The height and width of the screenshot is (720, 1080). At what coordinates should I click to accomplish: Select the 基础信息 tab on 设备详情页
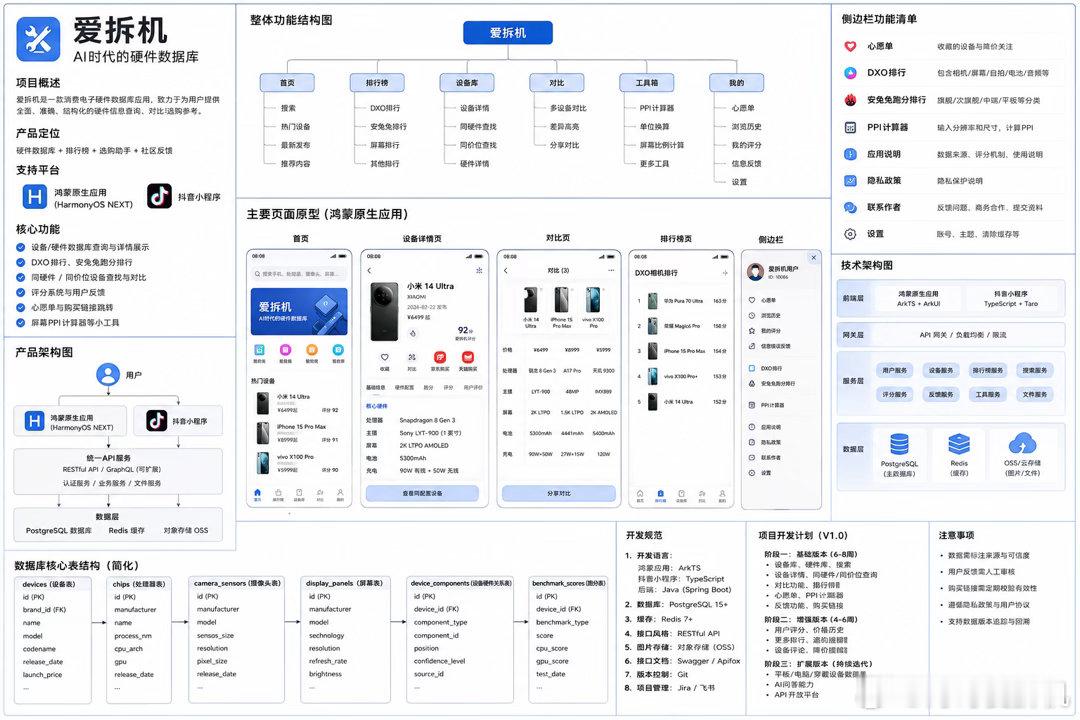pos(375,388)
